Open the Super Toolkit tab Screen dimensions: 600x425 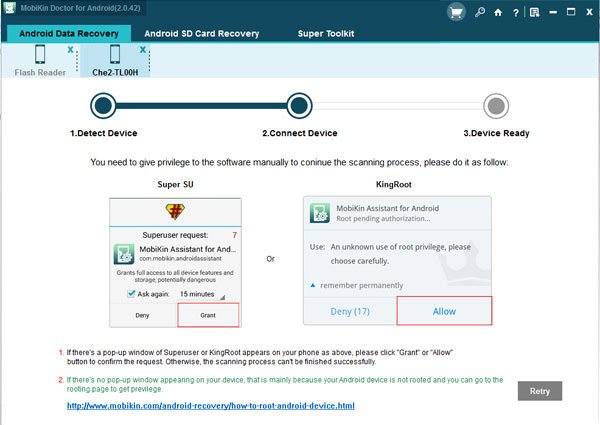coord(326,34)
